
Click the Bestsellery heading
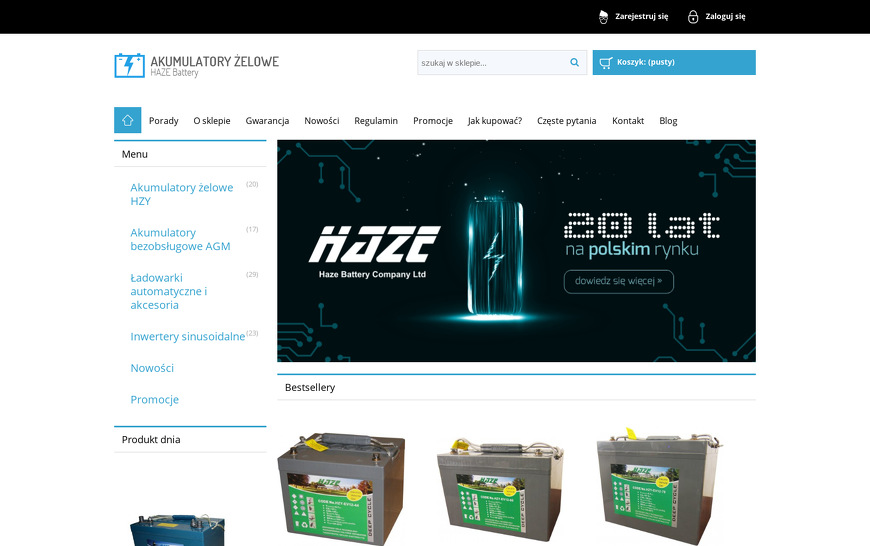310,387
